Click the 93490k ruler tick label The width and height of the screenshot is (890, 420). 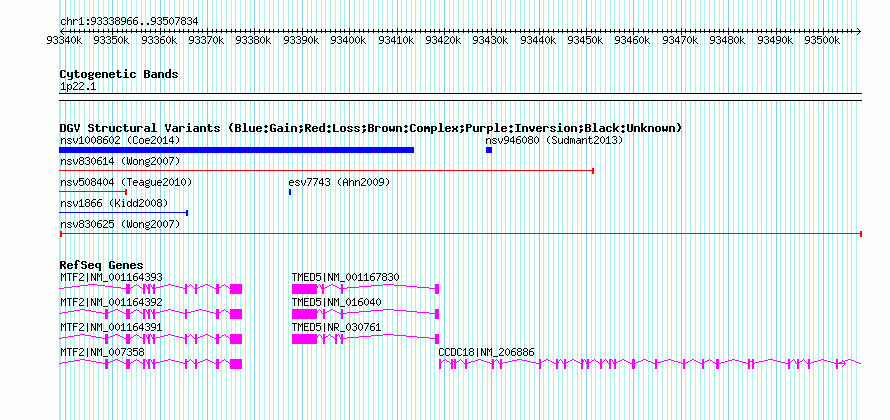(x=773, y=40)
